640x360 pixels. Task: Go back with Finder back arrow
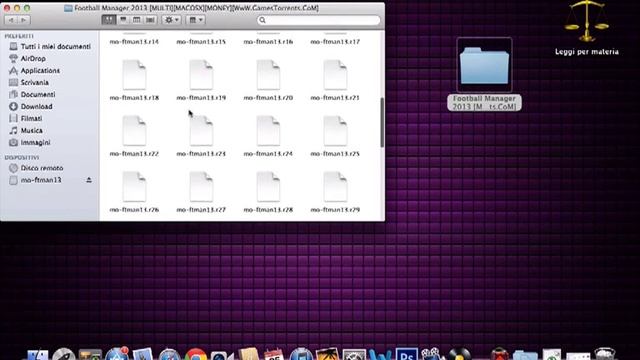click(x=11, y=20)
